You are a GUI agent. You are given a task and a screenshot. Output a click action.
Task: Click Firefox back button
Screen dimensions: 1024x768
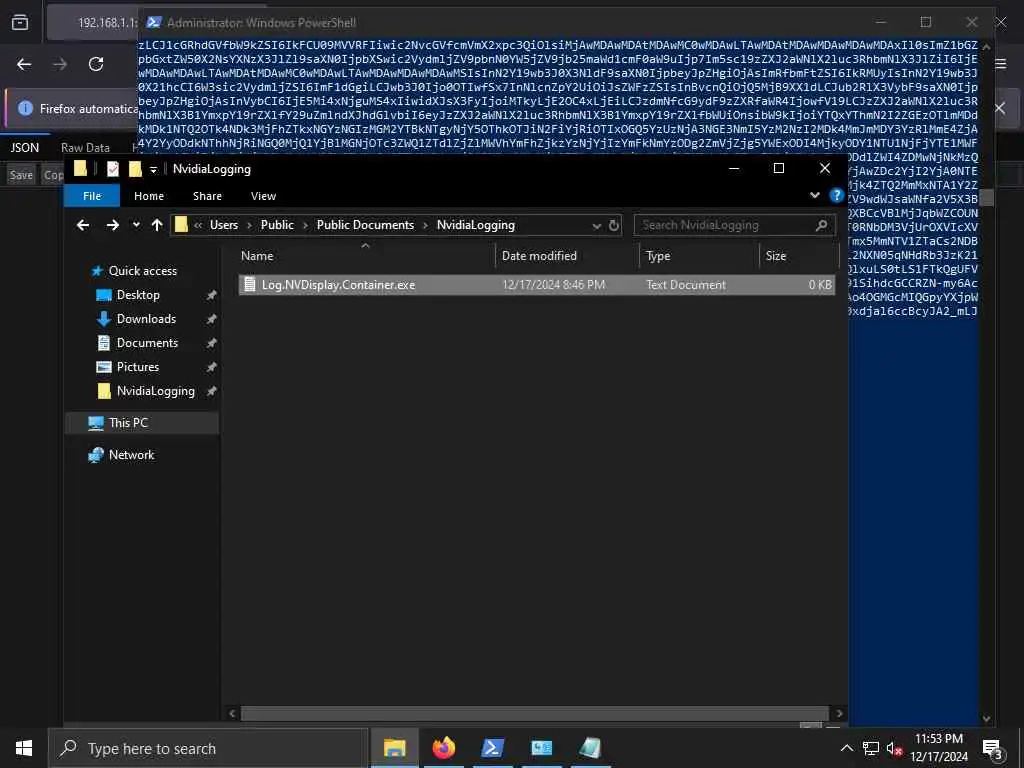point(24,64)
